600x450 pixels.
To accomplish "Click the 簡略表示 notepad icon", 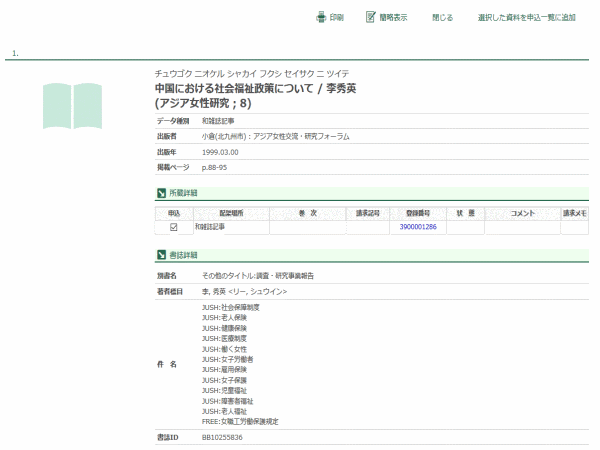I will tap(370, 17).
